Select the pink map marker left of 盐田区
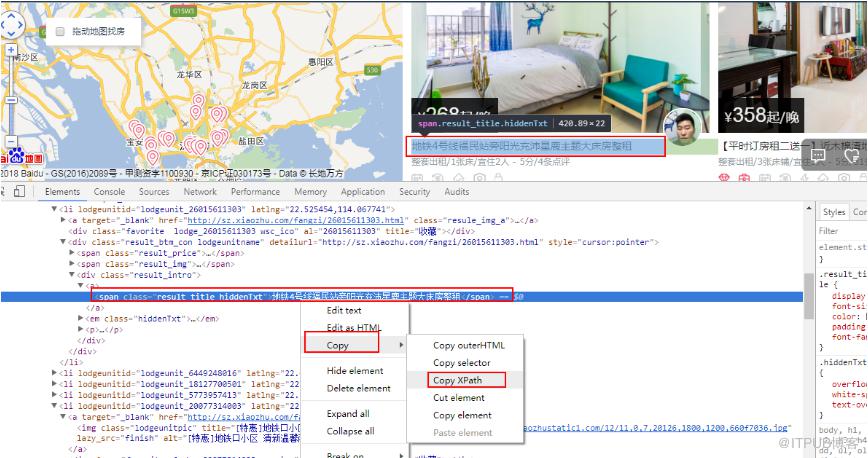The width and height of the screenshot is (868, 458). coord(218,137)
